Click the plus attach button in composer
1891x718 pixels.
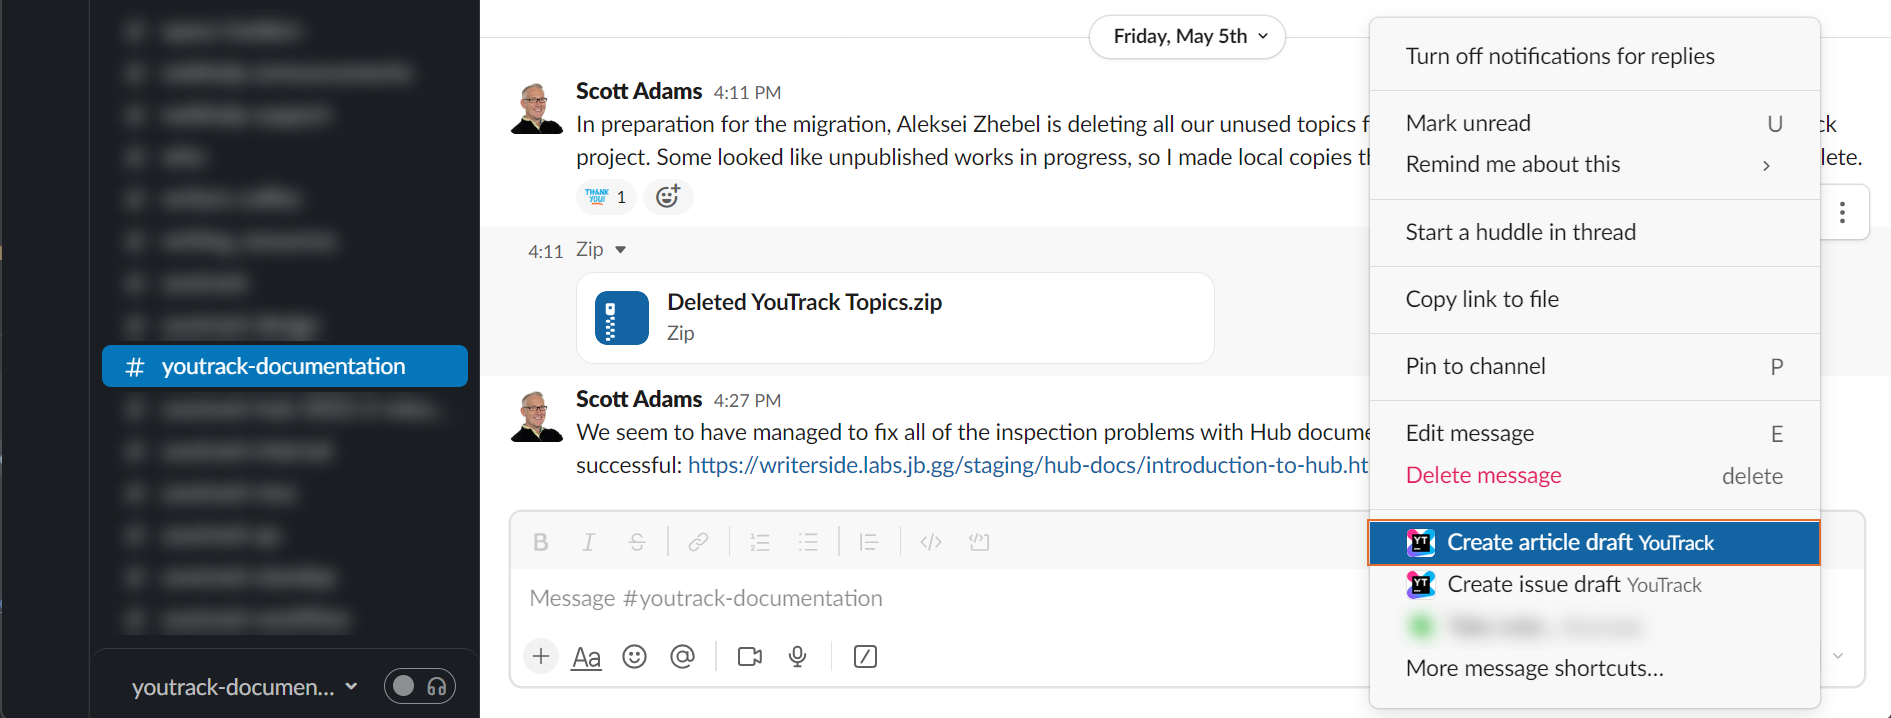(x=541, y=657)
